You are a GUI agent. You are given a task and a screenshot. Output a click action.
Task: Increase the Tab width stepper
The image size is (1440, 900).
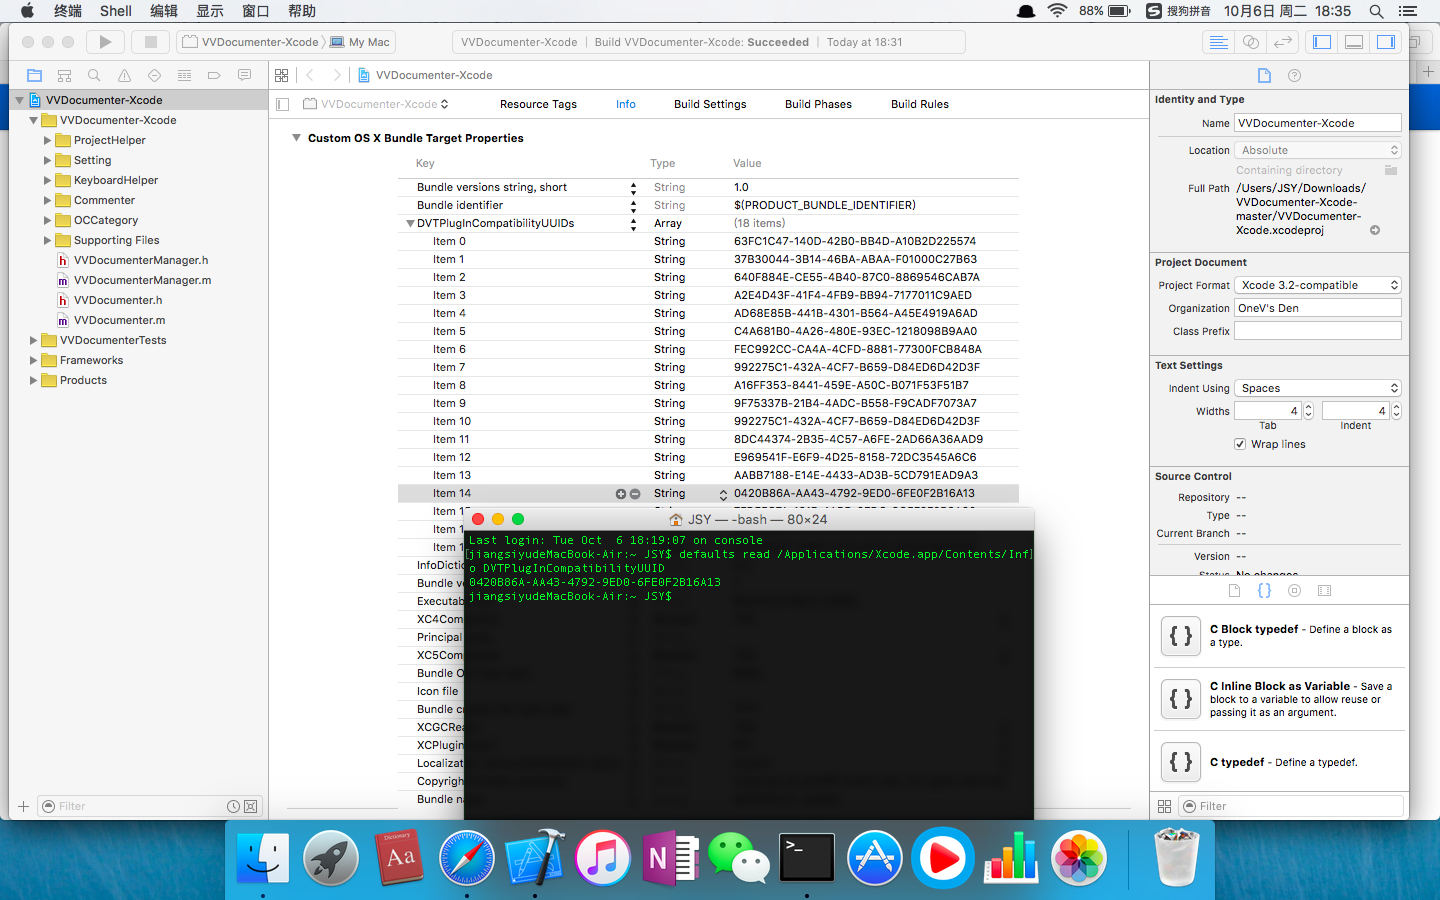tap(1308, 407)
